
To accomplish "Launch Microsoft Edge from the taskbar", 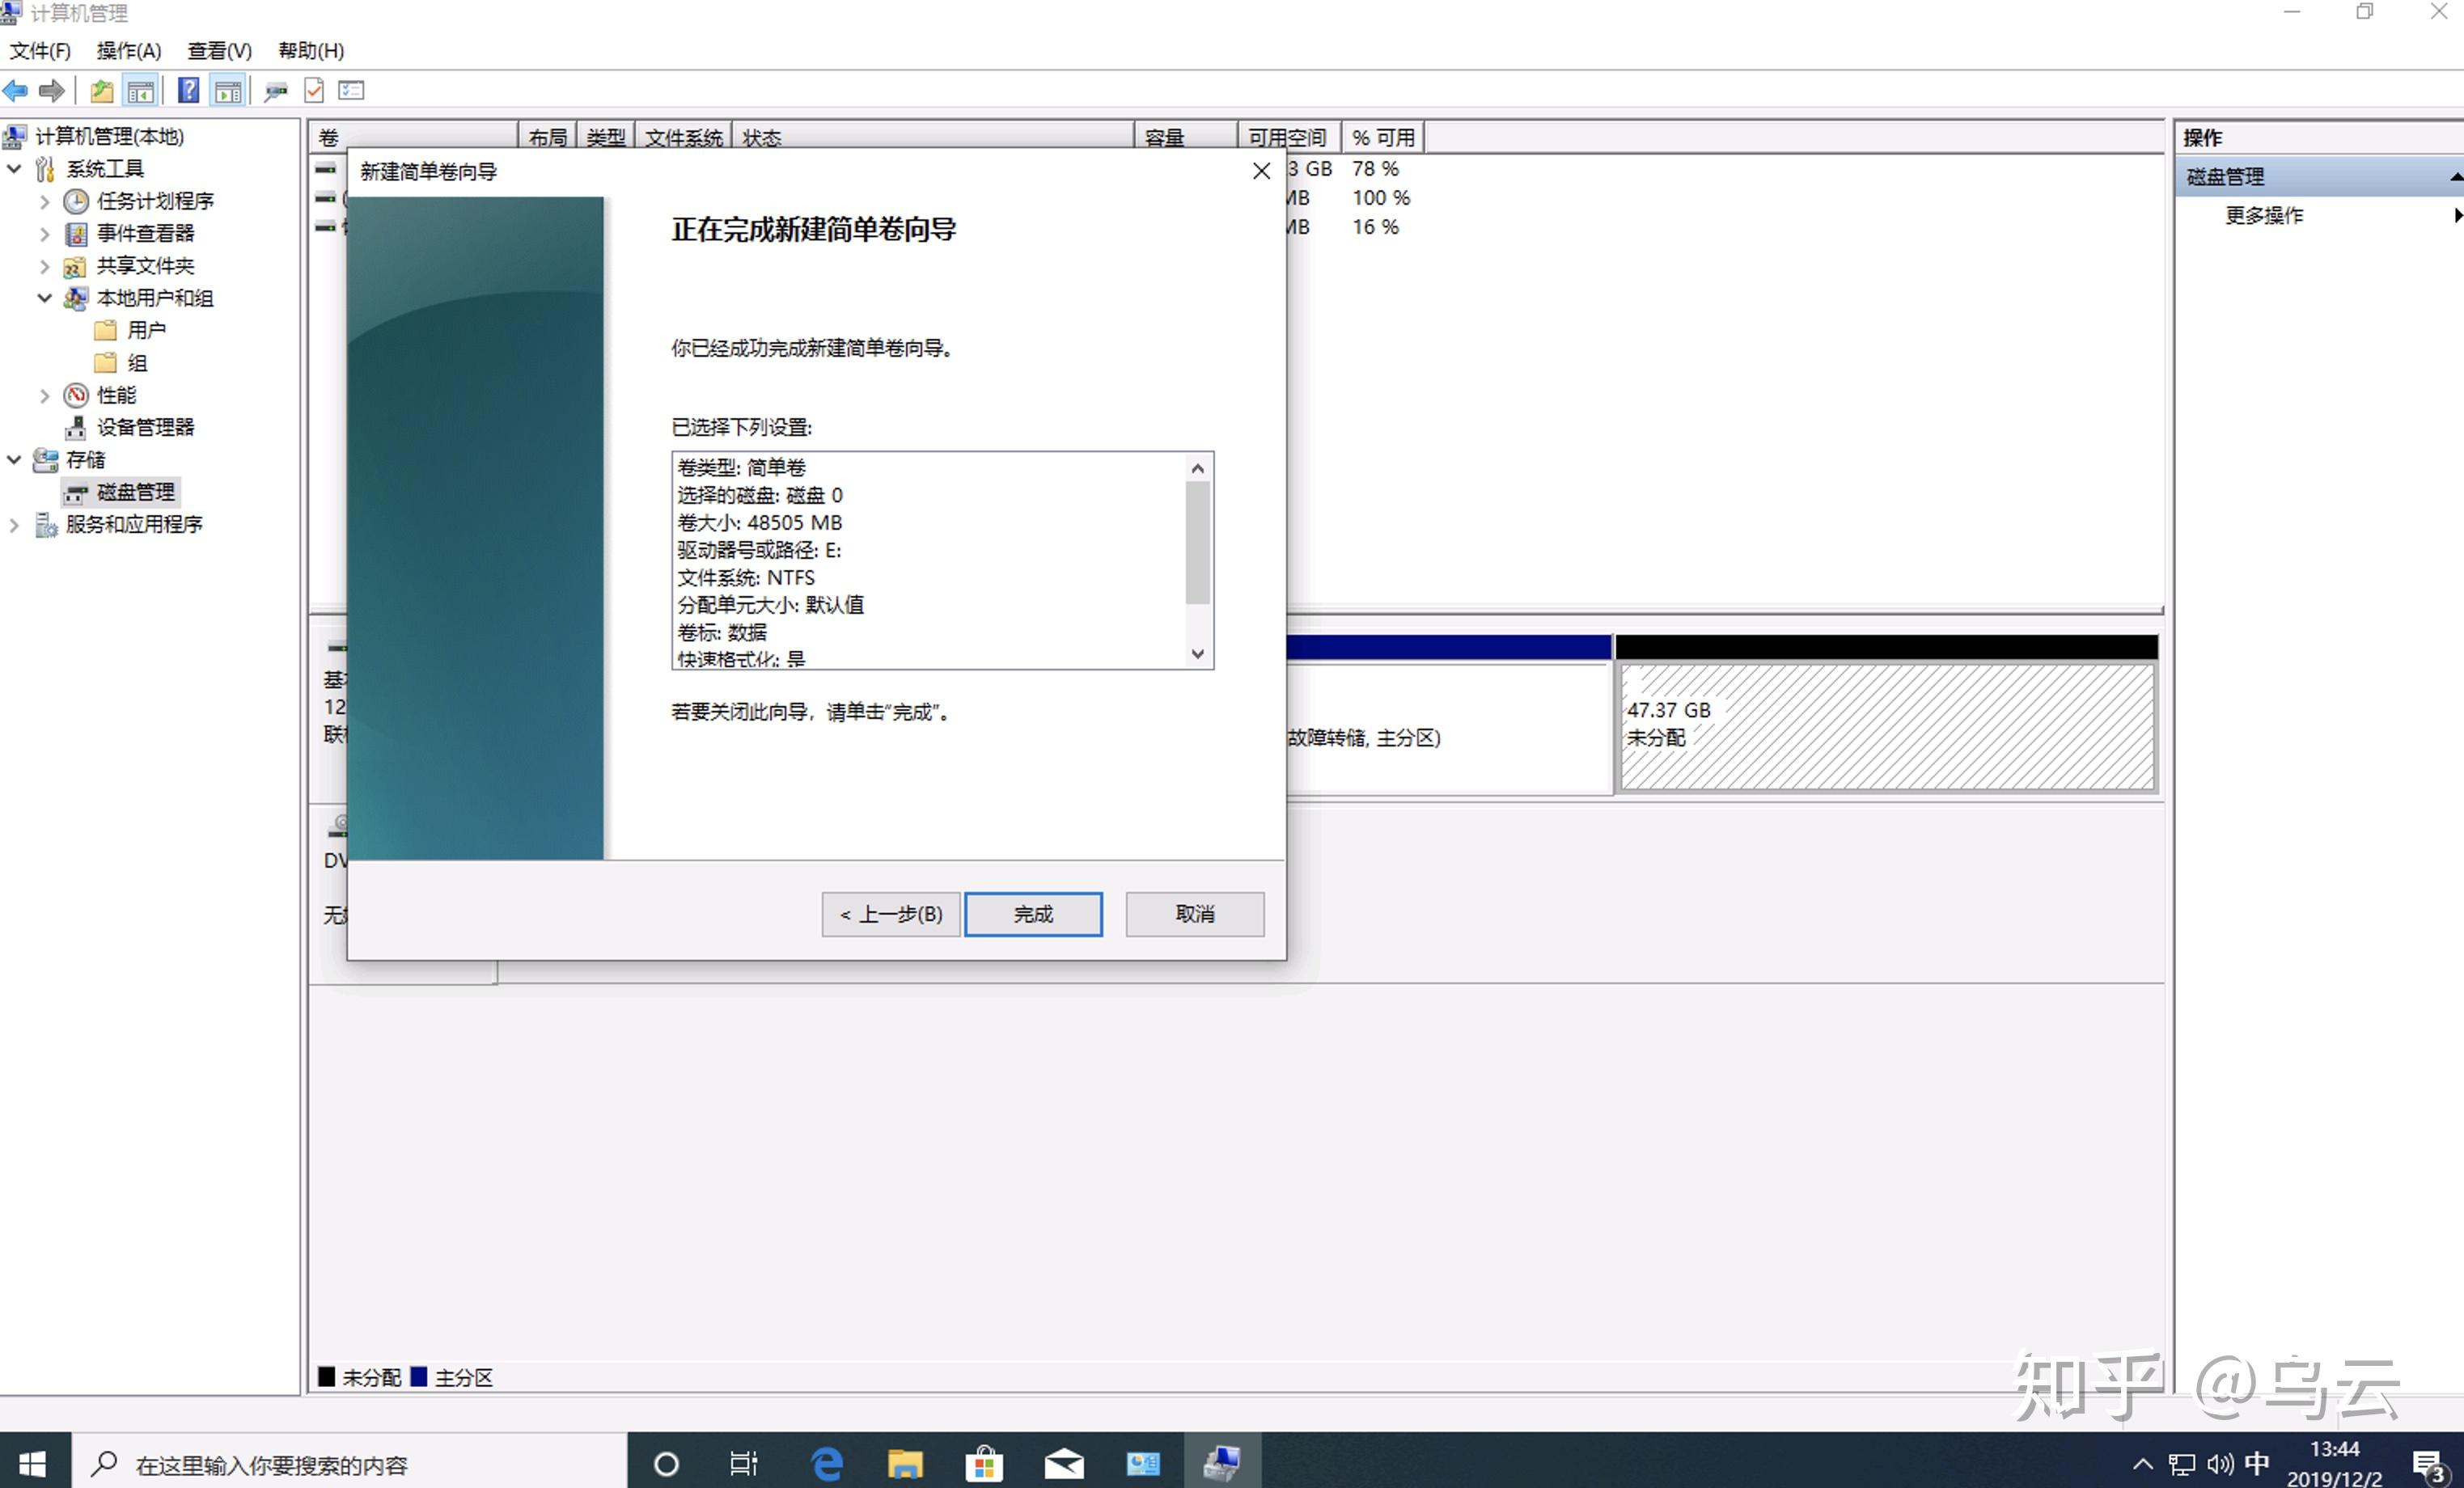I will tap(826, 1463).
